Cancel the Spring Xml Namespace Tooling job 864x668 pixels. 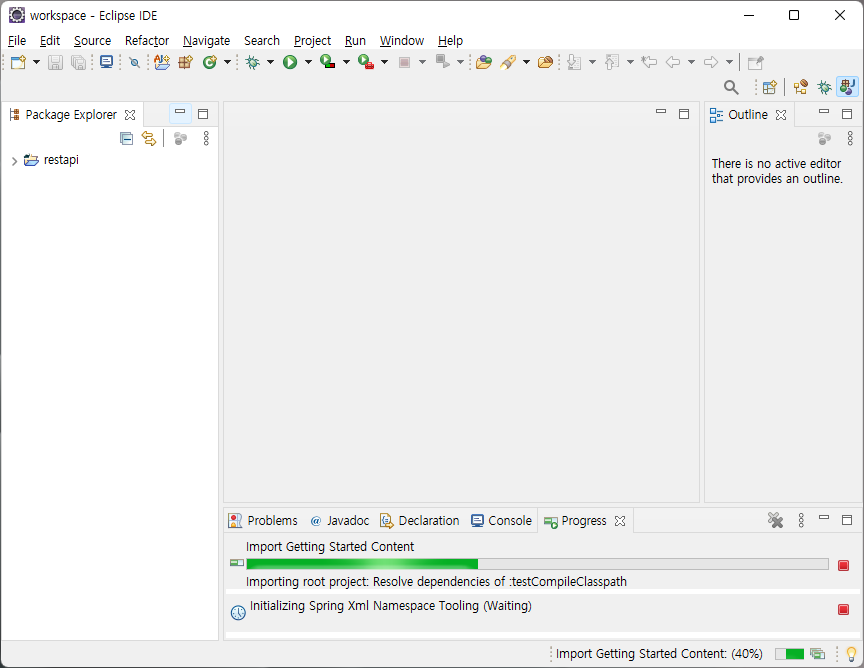click(843, 610)
